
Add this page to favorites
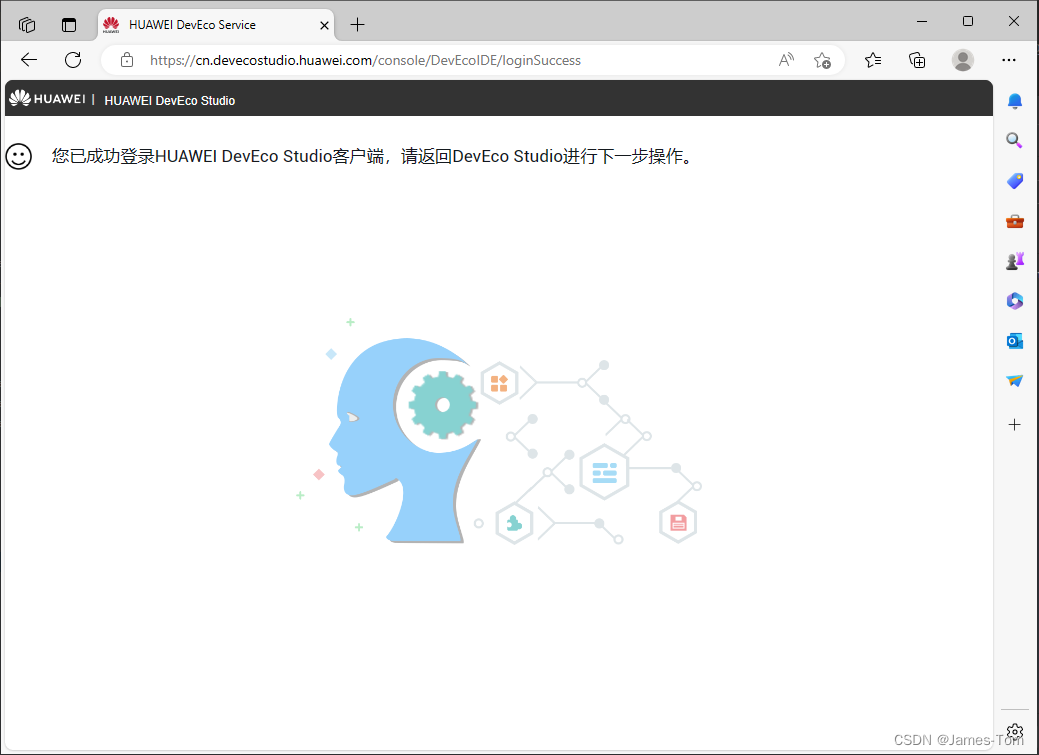coord(822,60)
